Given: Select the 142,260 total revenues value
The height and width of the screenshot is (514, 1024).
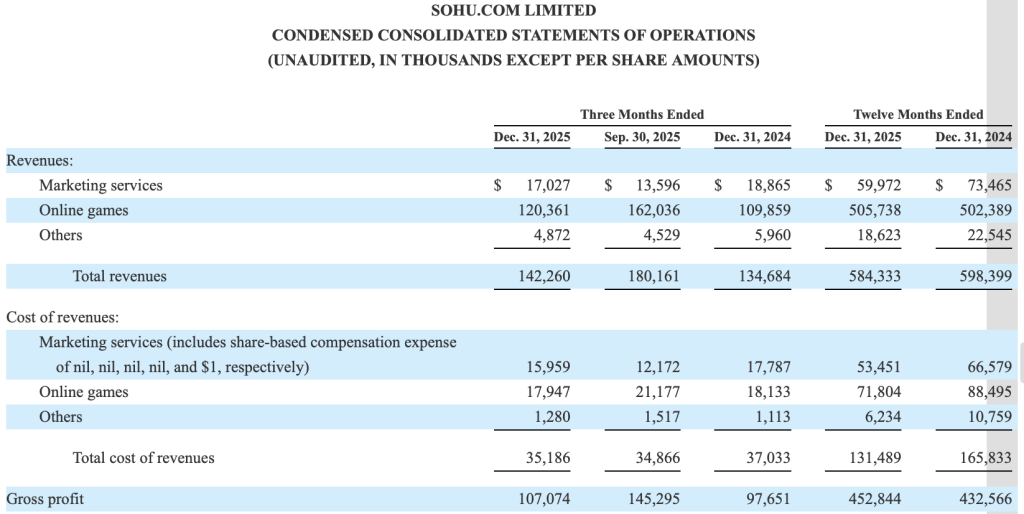Looking at the screenshot, I should point(546,276).
